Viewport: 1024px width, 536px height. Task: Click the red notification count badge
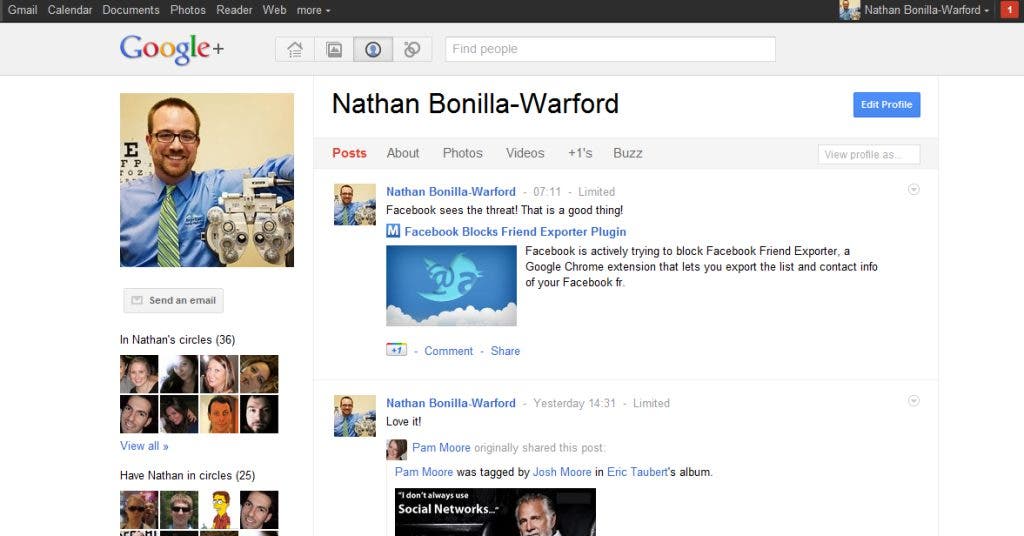pyautogui.click(x=1010, y=10)
